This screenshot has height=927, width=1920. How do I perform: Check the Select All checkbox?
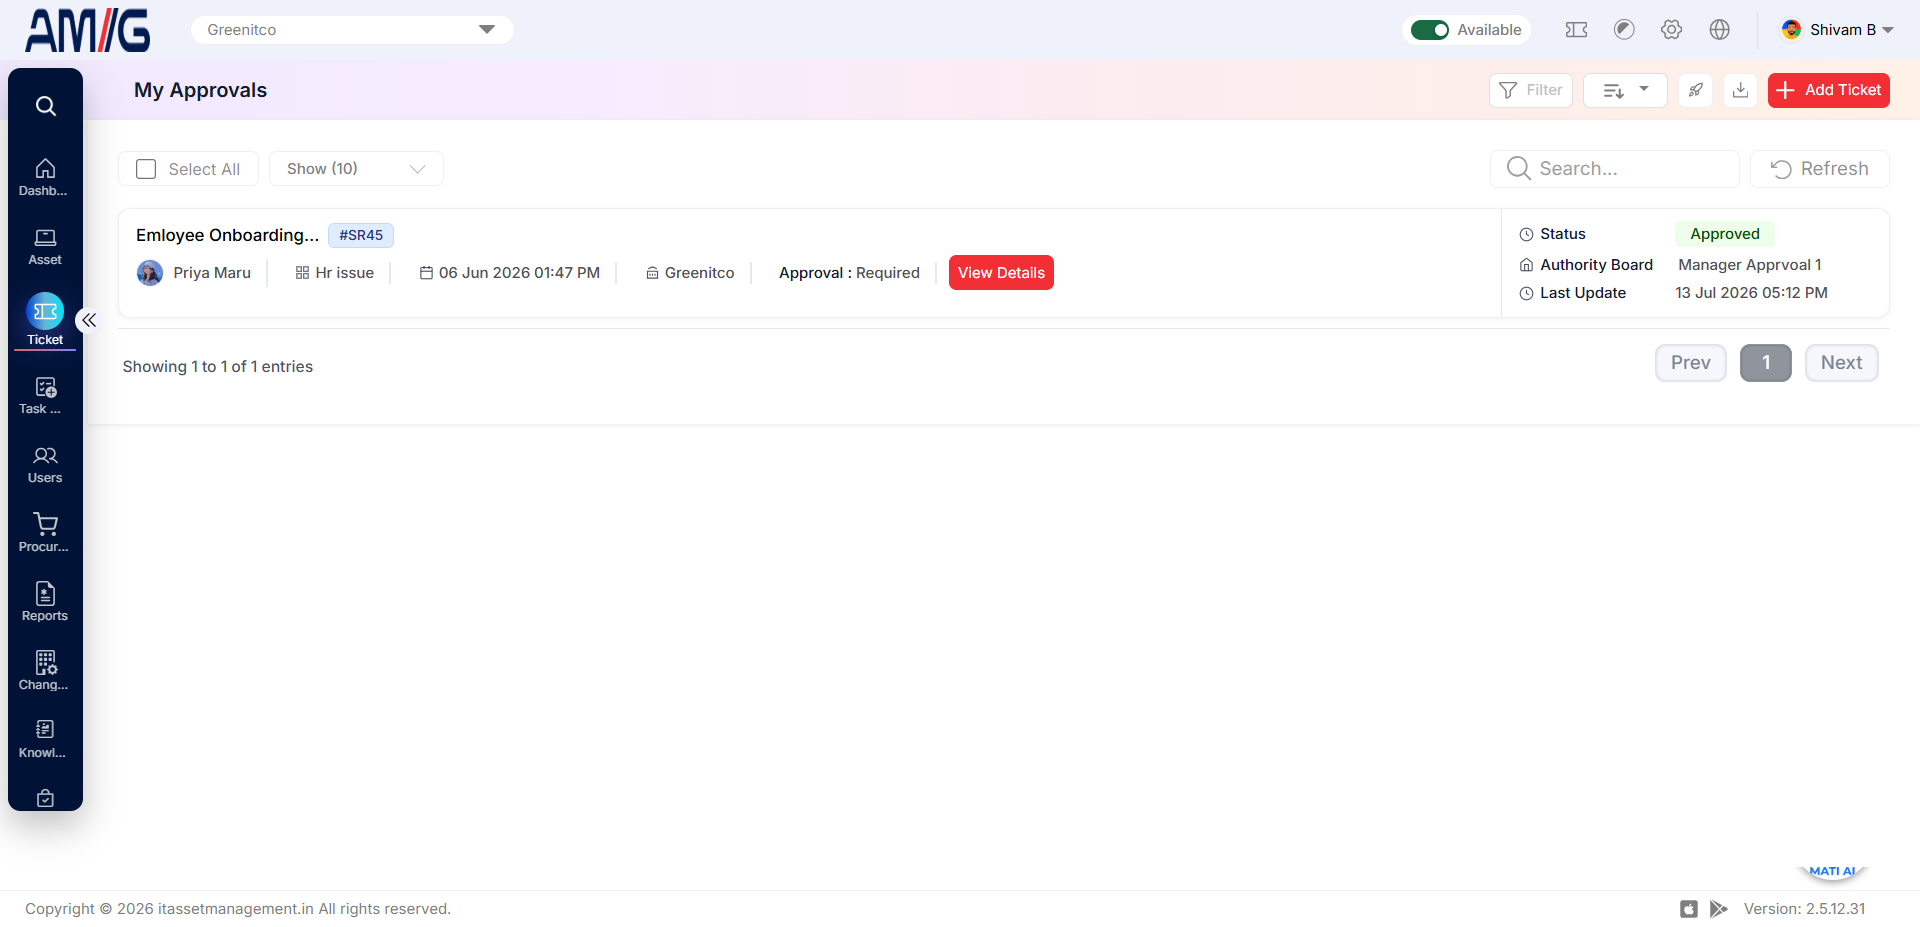[146, 169]
